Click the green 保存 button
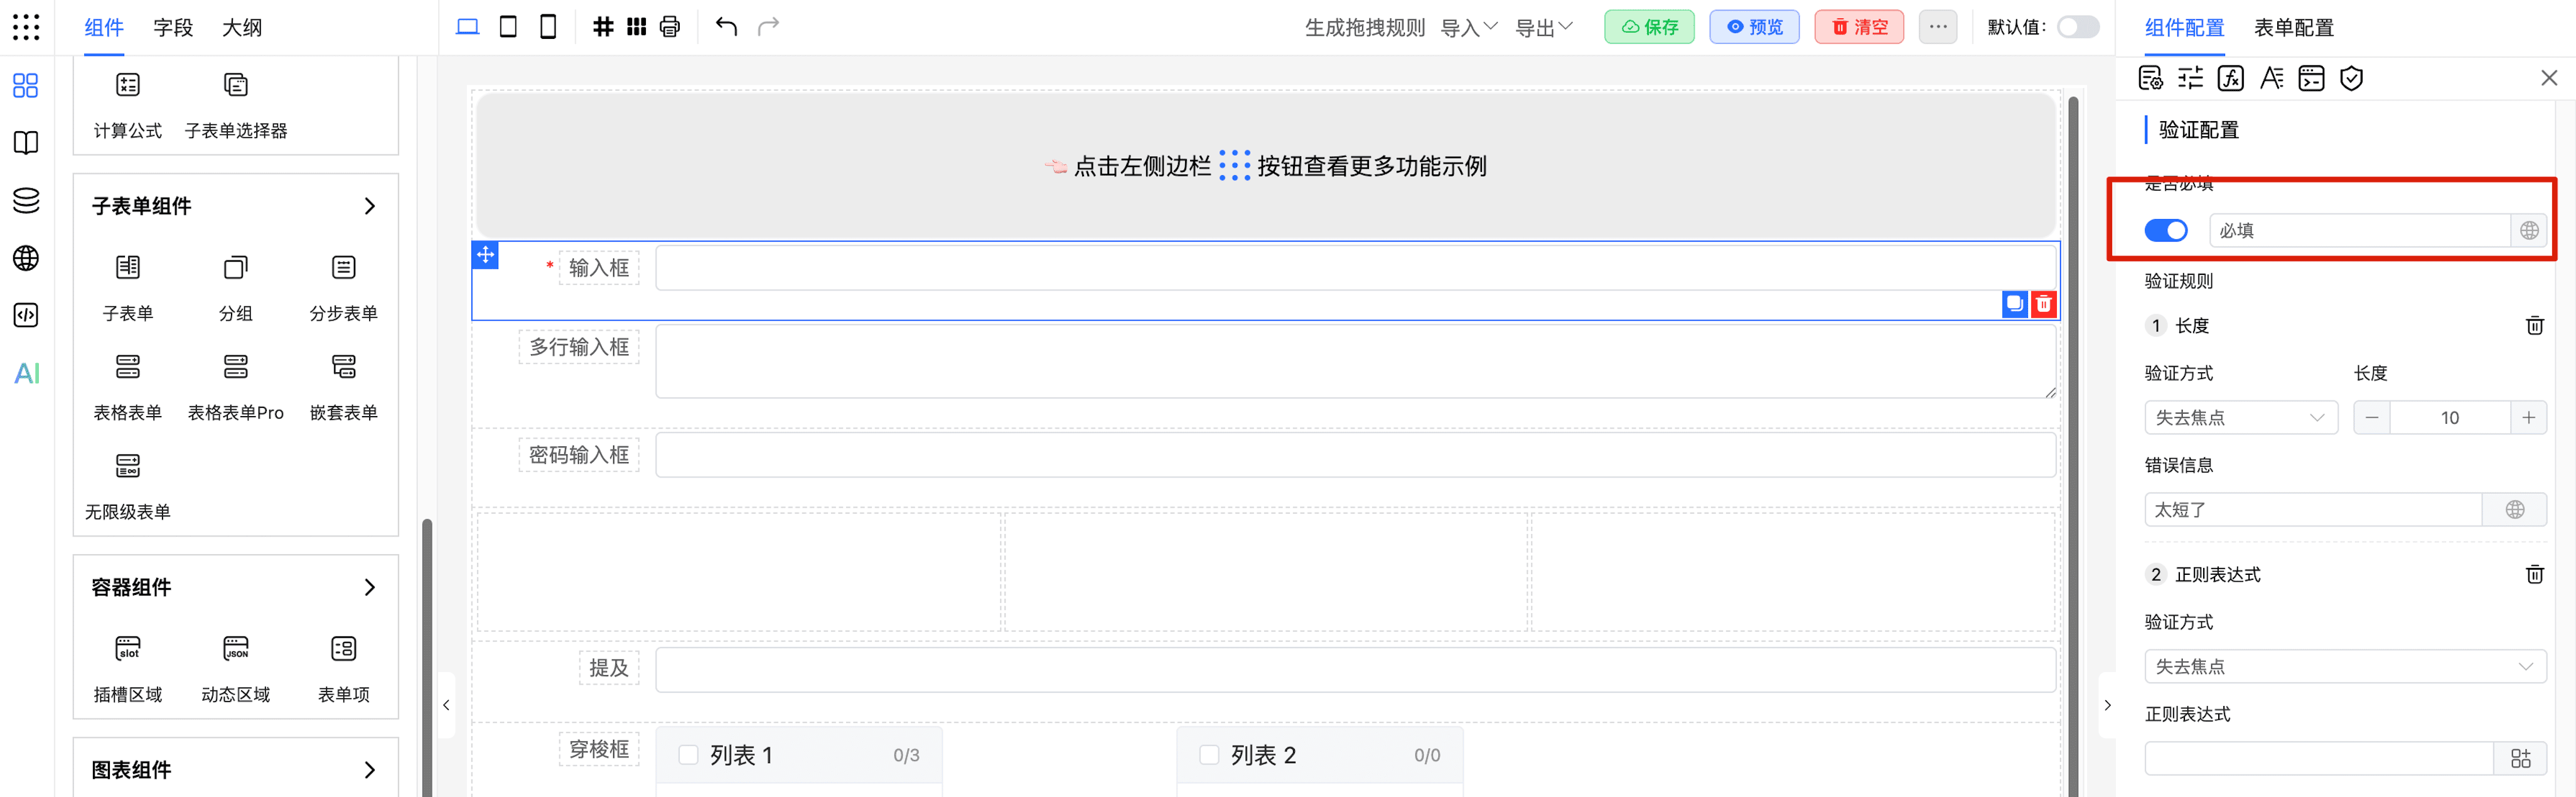 click(1649, 27)
